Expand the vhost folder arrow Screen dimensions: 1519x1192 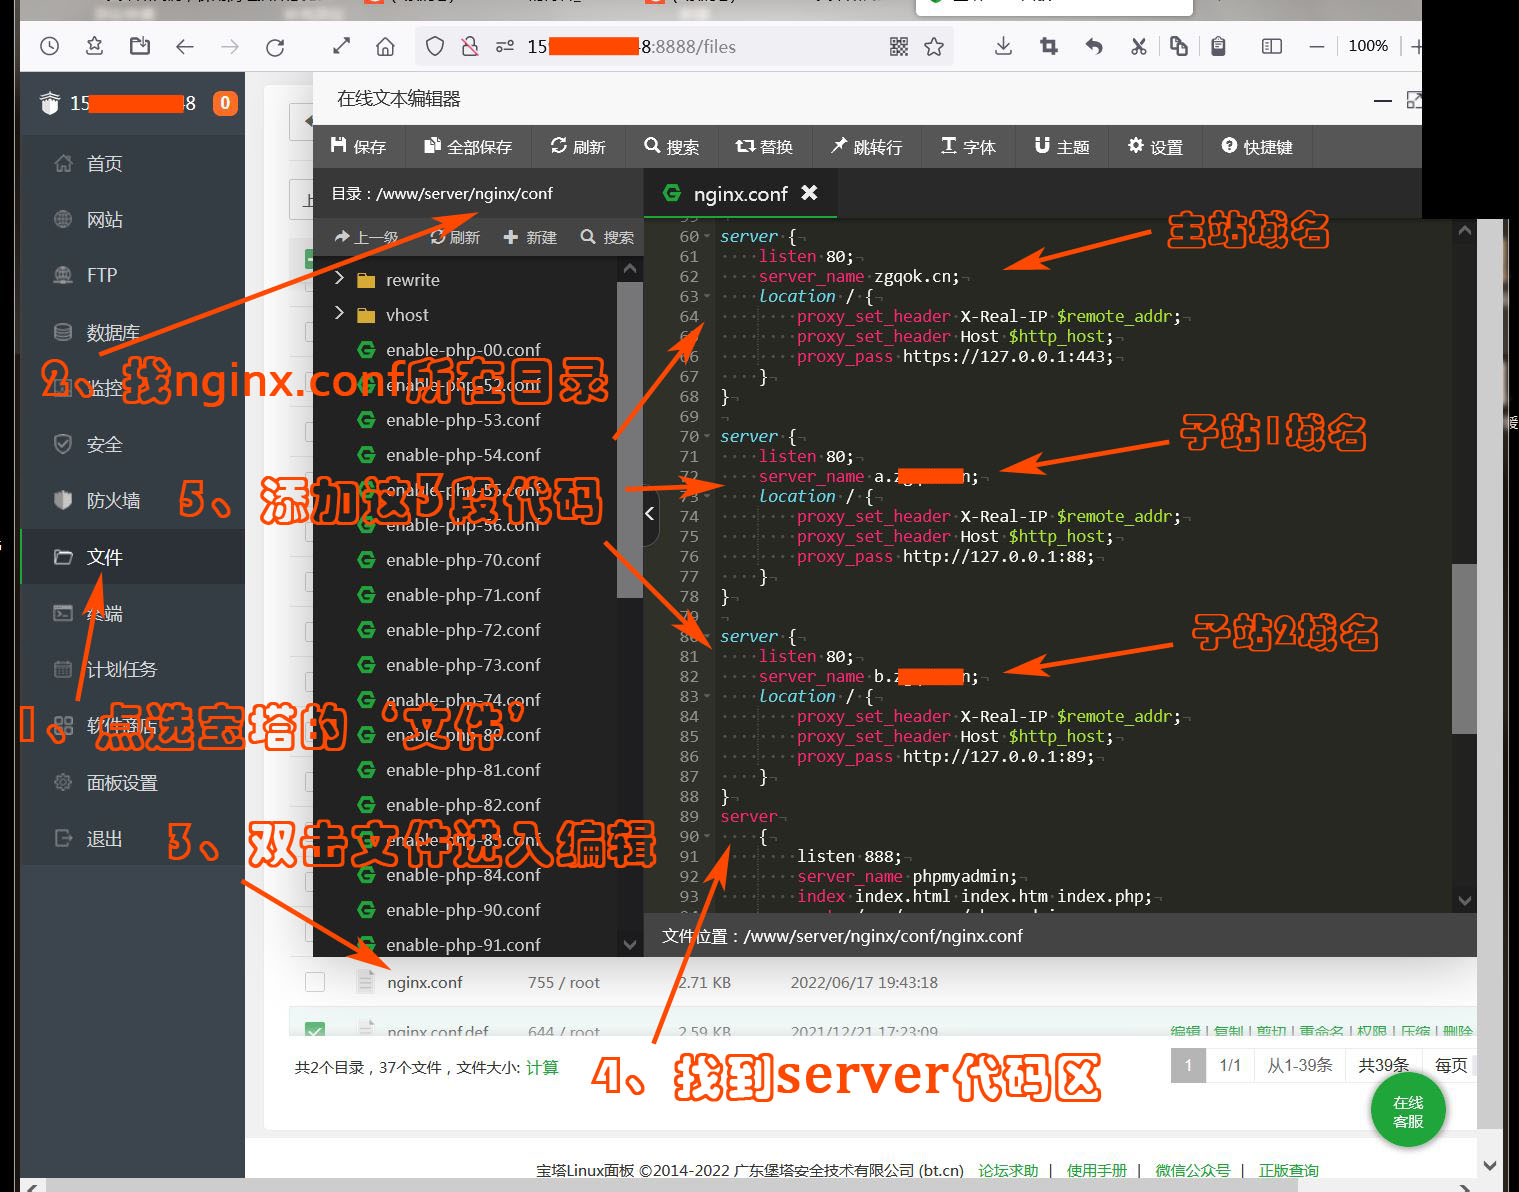pos(339,313)
